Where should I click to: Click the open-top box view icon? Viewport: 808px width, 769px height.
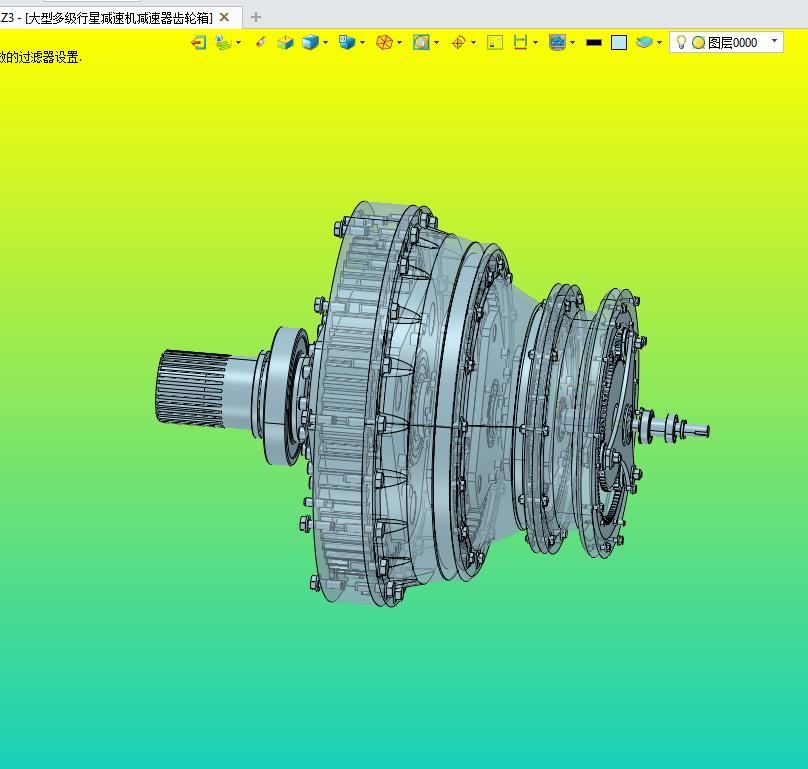(285, 42)
